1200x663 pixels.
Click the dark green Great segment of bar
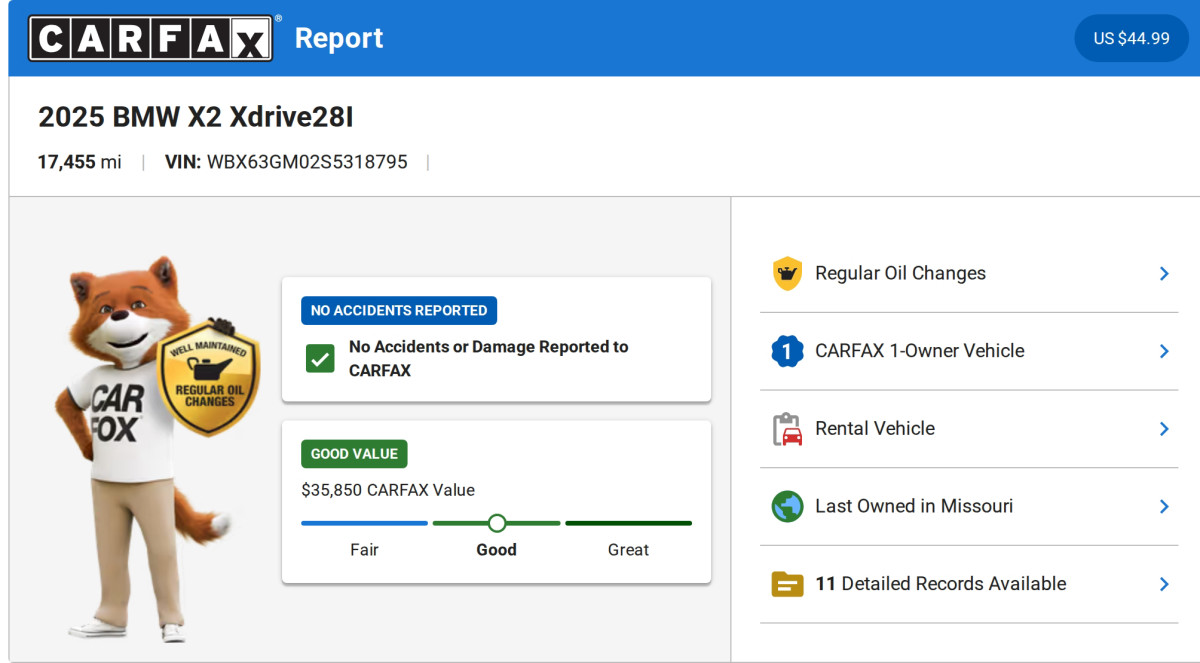coord(628,523)
